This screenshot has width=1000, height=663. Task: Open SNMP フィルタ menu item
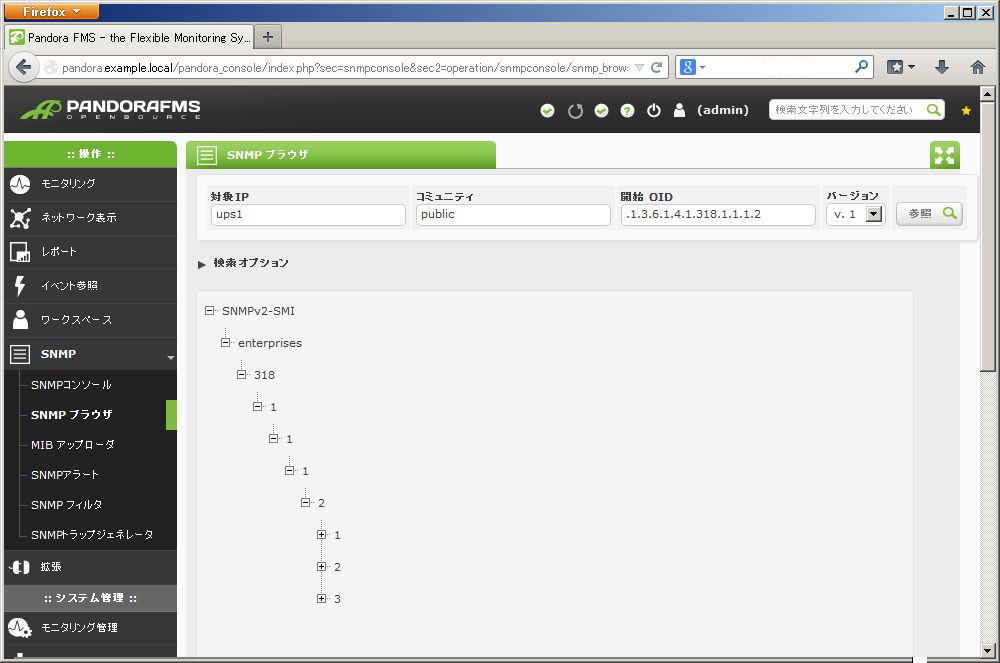click(66, 505)
